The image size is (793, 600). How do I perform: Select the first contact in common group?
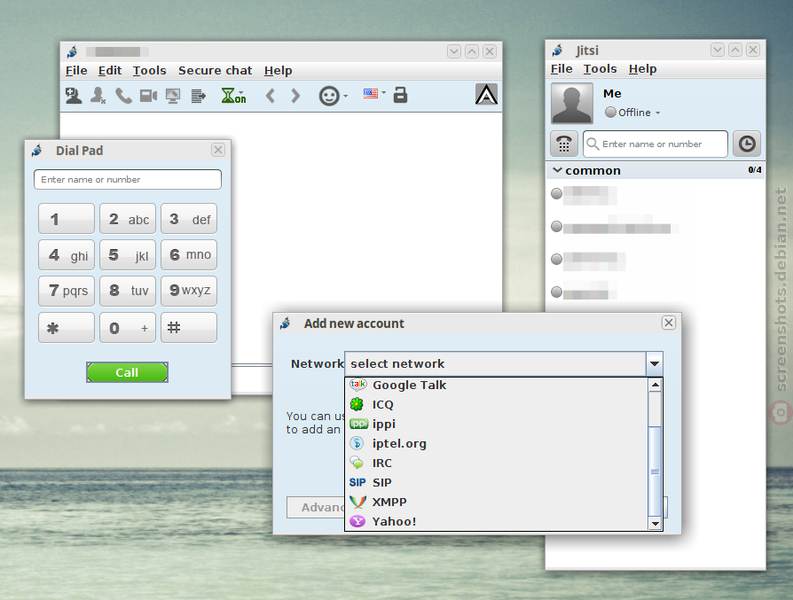point(655,194)
